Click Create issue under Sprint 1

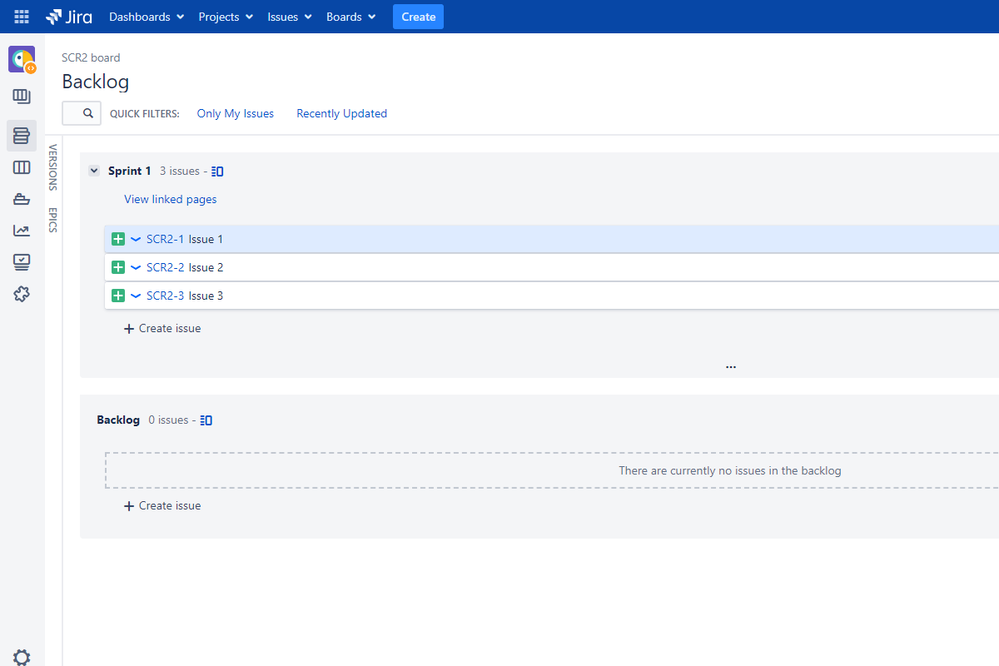[162, 328]
